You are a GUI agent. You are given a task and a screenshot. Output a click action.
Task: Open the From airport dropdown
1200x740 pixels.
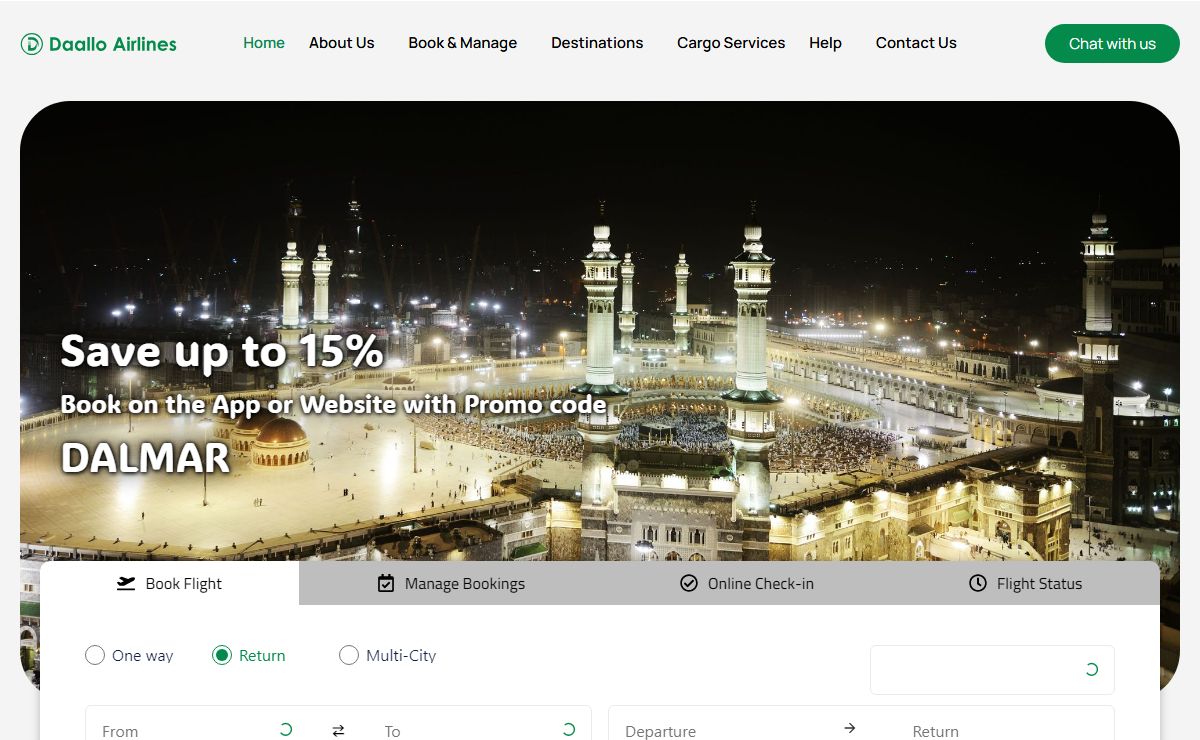(198, 723)
